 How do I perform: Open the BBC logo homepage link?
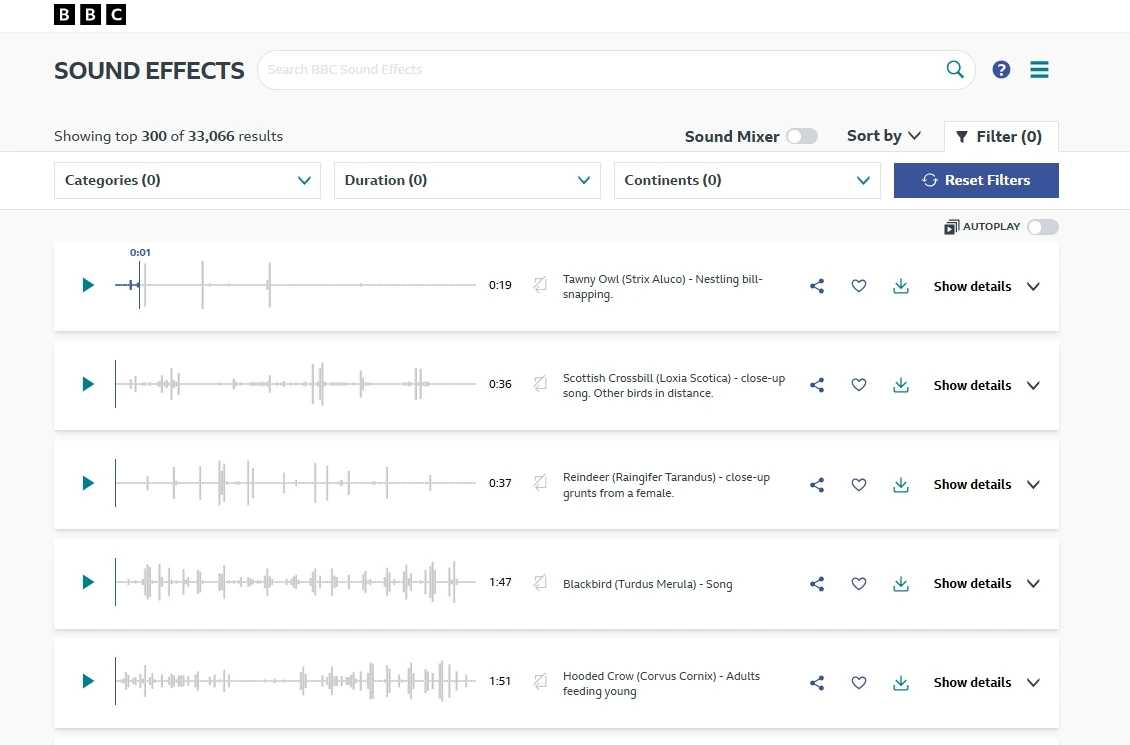[90, 14]
